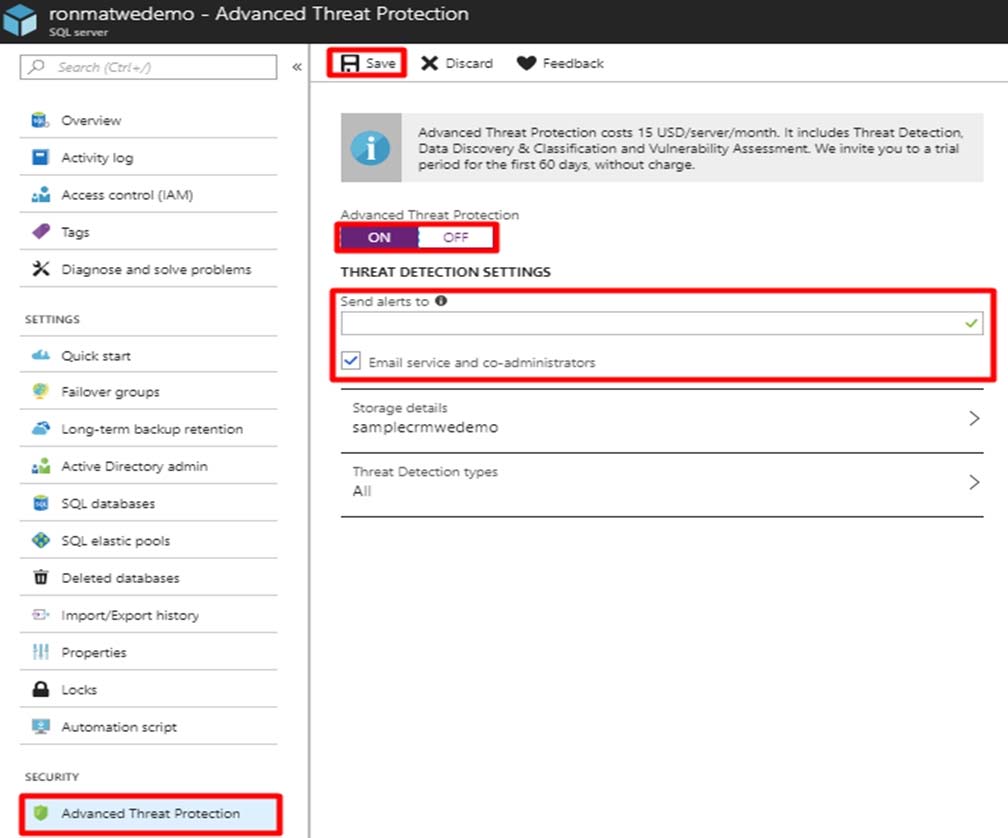The image size is (1008, 838).
Task: Open Access control (IAM) menu item
Action: pyautogui.click(x=148, y=195)
